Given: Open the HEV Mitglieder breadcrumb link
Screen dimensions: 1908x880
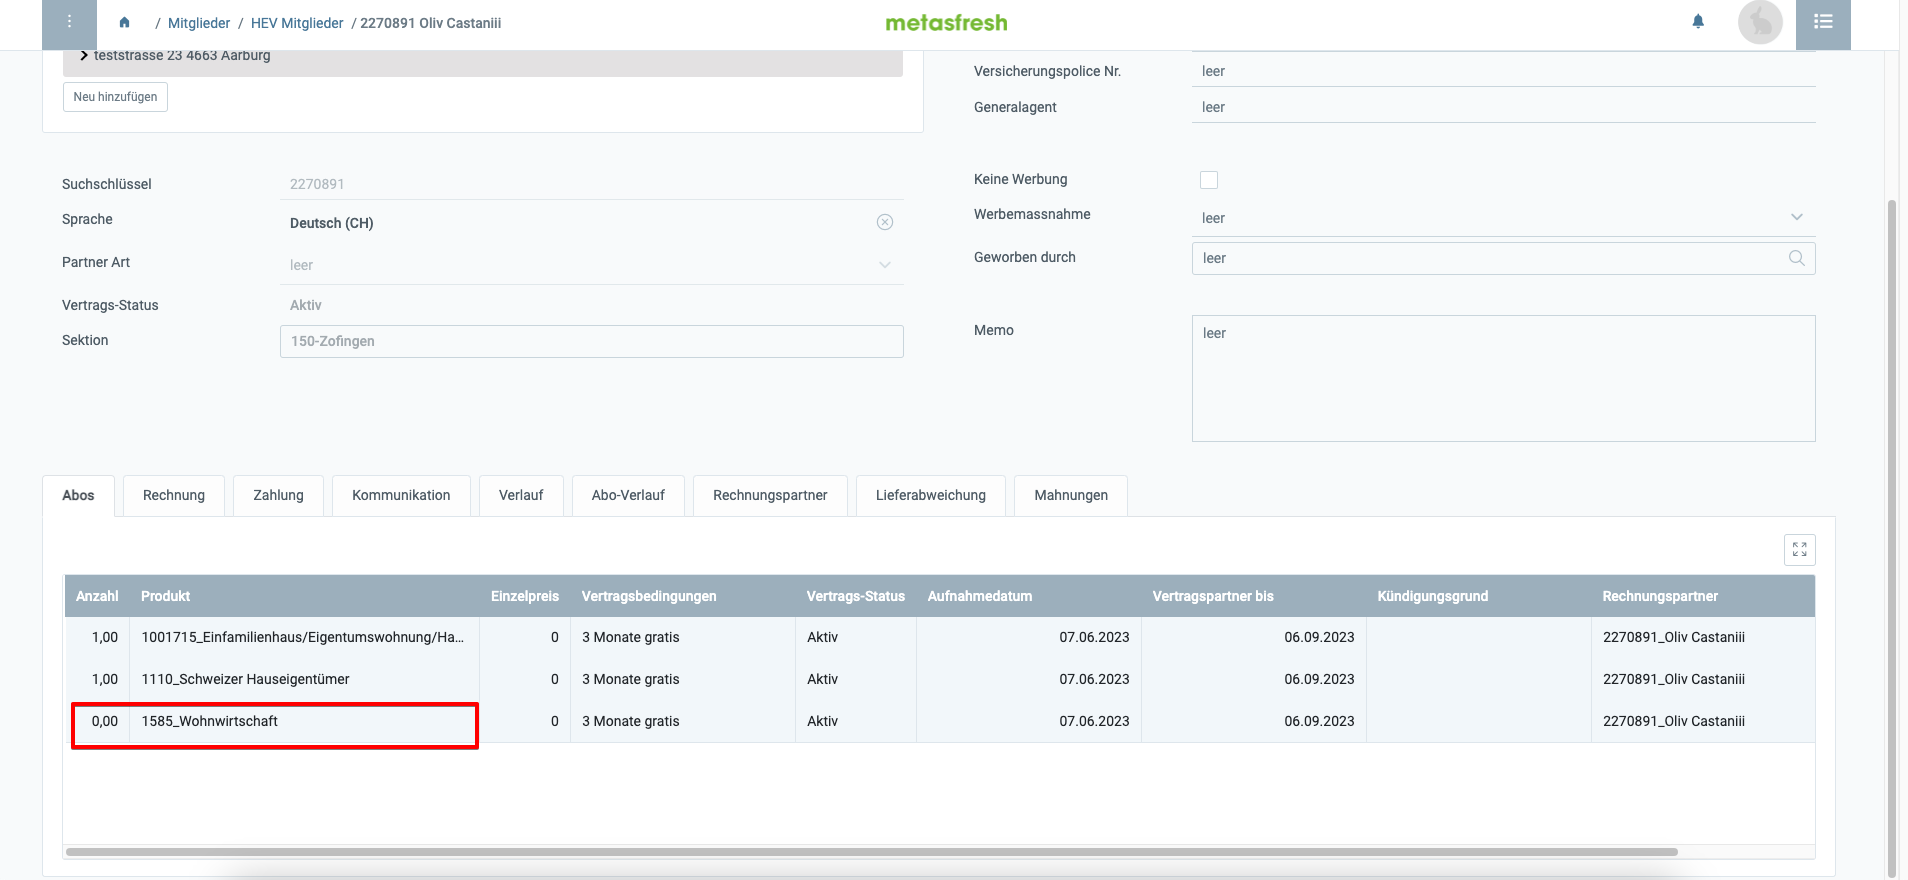Looking at the screenshot, I should pos(297,23).
